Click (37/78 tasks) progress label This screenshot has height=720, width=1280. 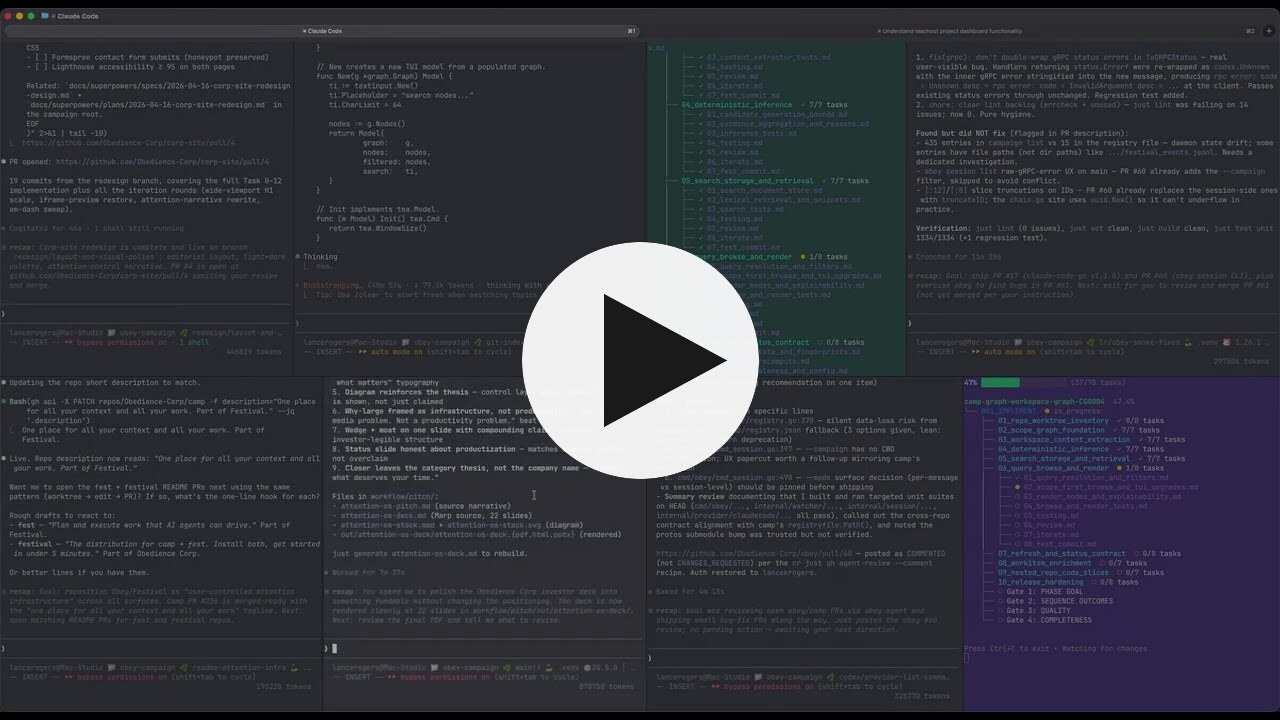1098,382
